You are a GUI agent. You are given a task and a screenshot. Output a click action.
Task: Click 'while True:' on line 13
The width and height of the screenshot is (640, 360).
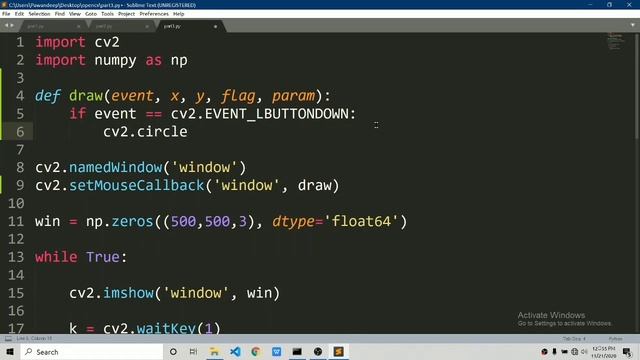tap(81, 257)
